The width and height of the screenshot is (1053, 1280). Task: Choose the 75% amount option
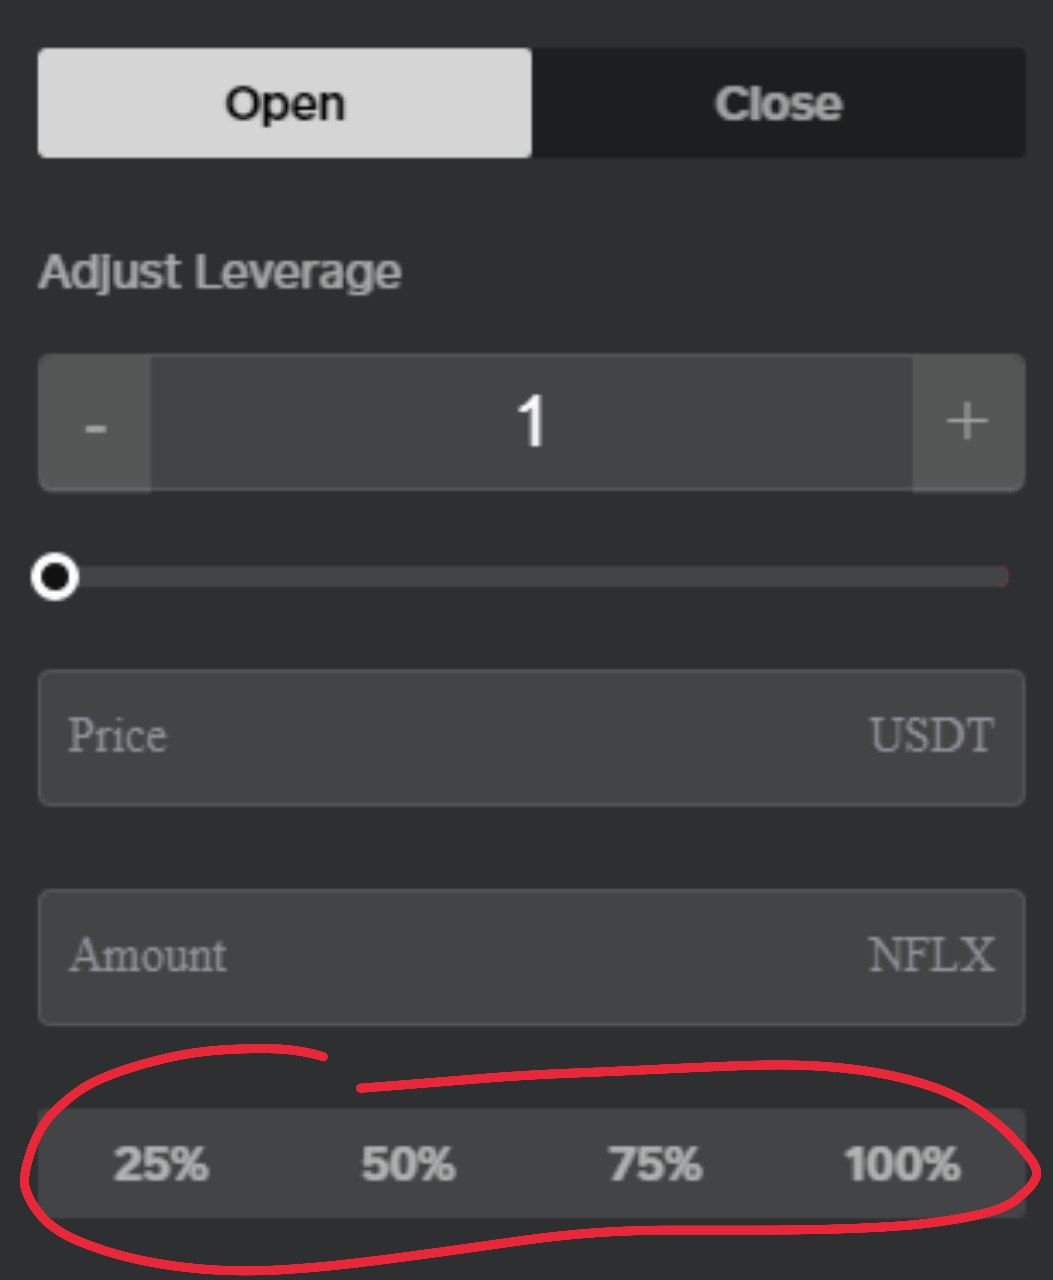point(655,1164)
